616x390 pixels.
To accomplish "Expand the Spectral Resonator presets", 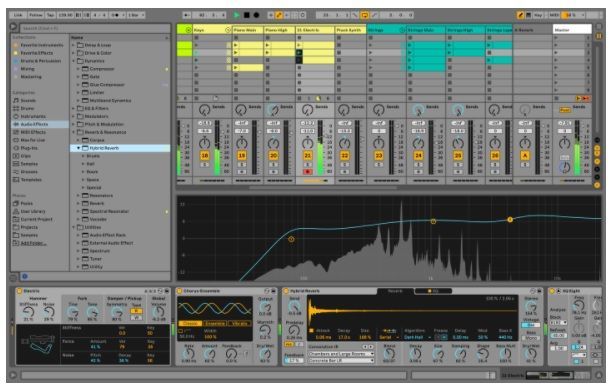I will [78, 211].
